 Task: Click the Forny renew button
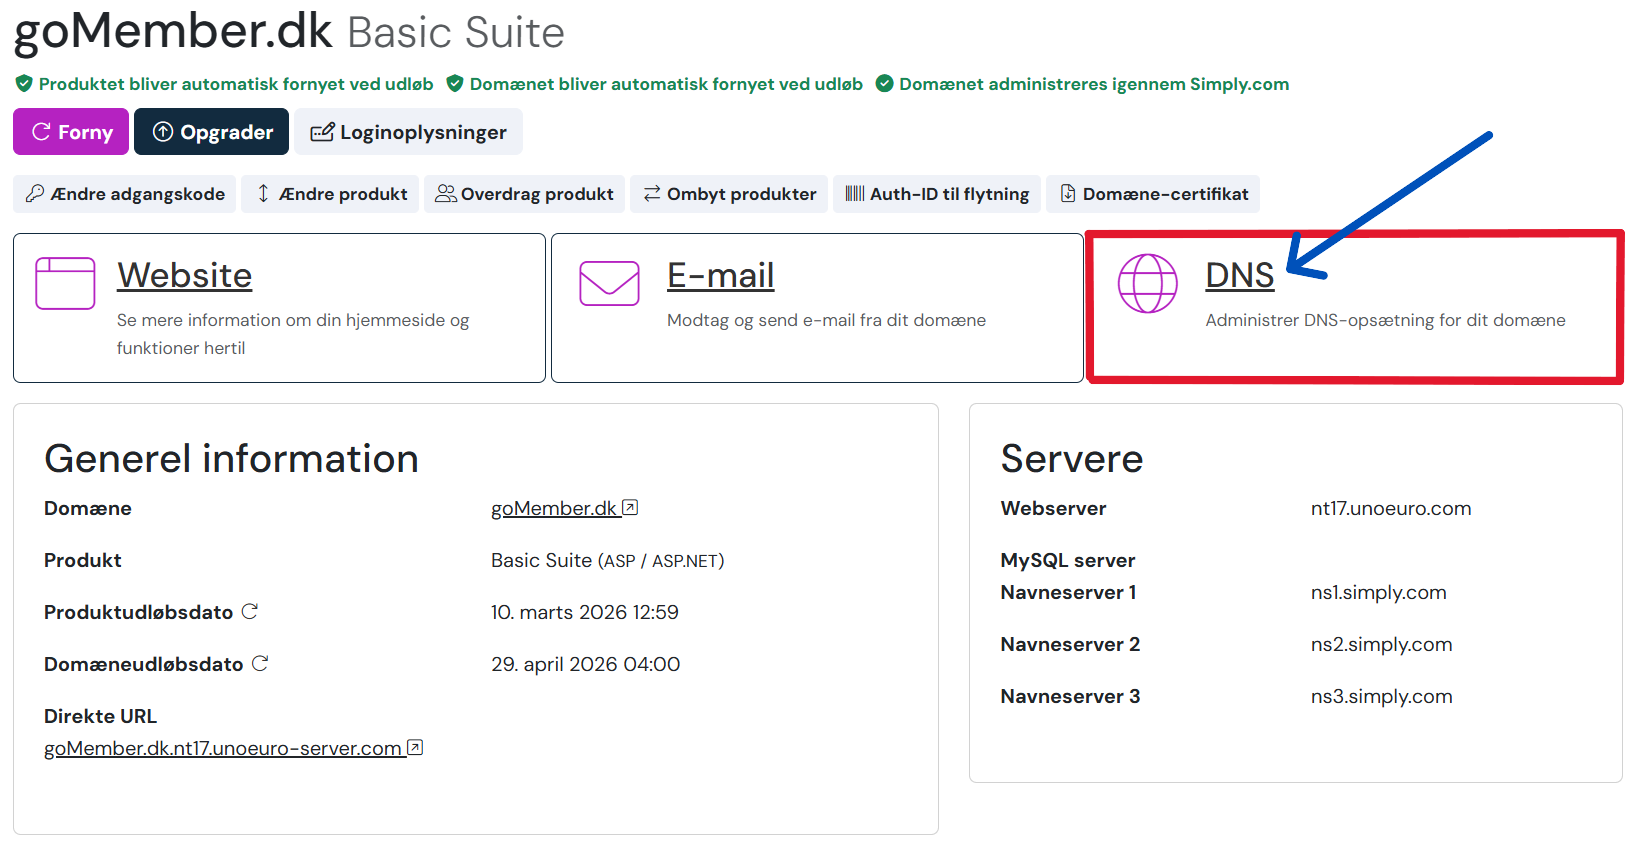pyautogui.click(x=71, y=132)
